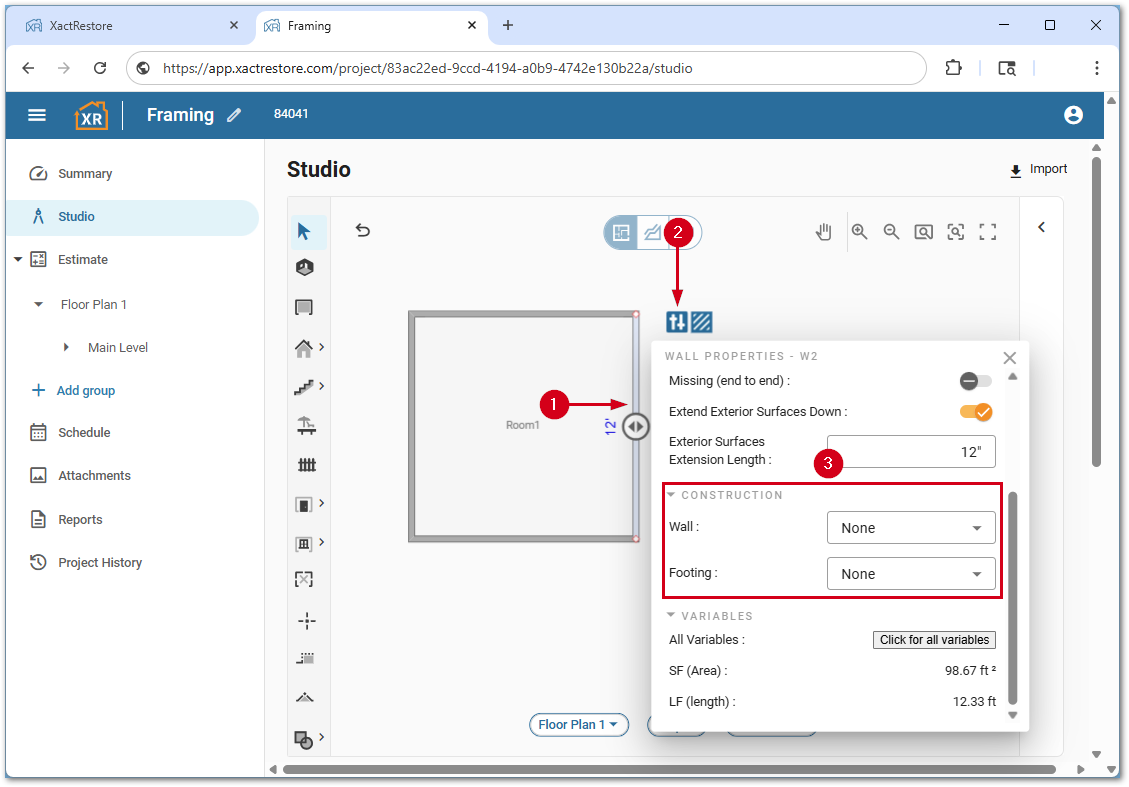Switch to the 2D floor plan view toggle
1129x787 pixels.
pyautogui.click(x=622, y=233)
